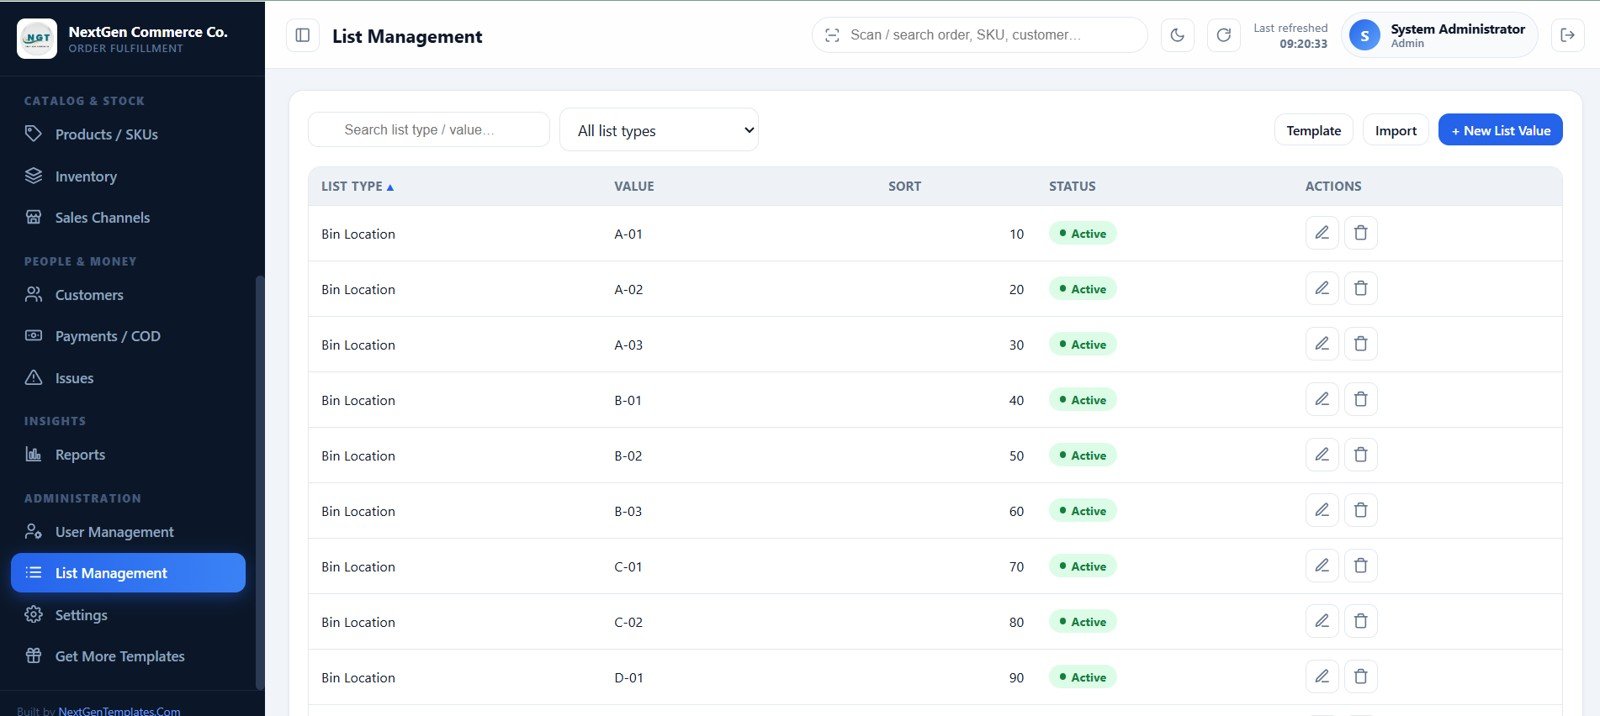Image resolution: width=1600 pixels, height=716 pixels.
Task: Click the Search list type input
Action: [429, 130]
